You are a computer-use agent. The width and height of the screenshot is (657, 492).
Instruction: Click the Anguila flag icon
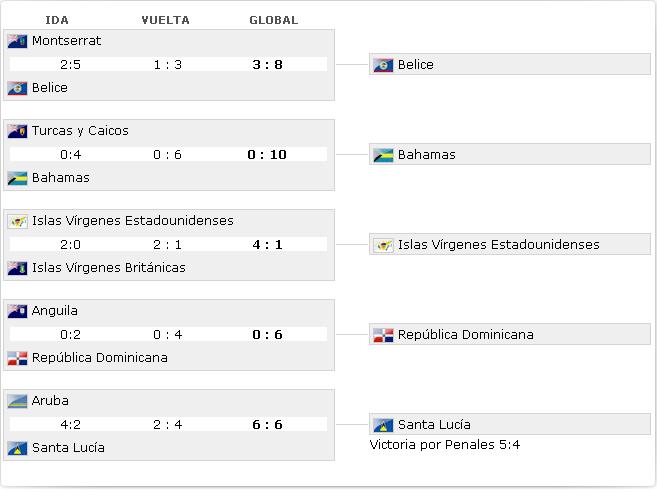[x=17, y=311]
